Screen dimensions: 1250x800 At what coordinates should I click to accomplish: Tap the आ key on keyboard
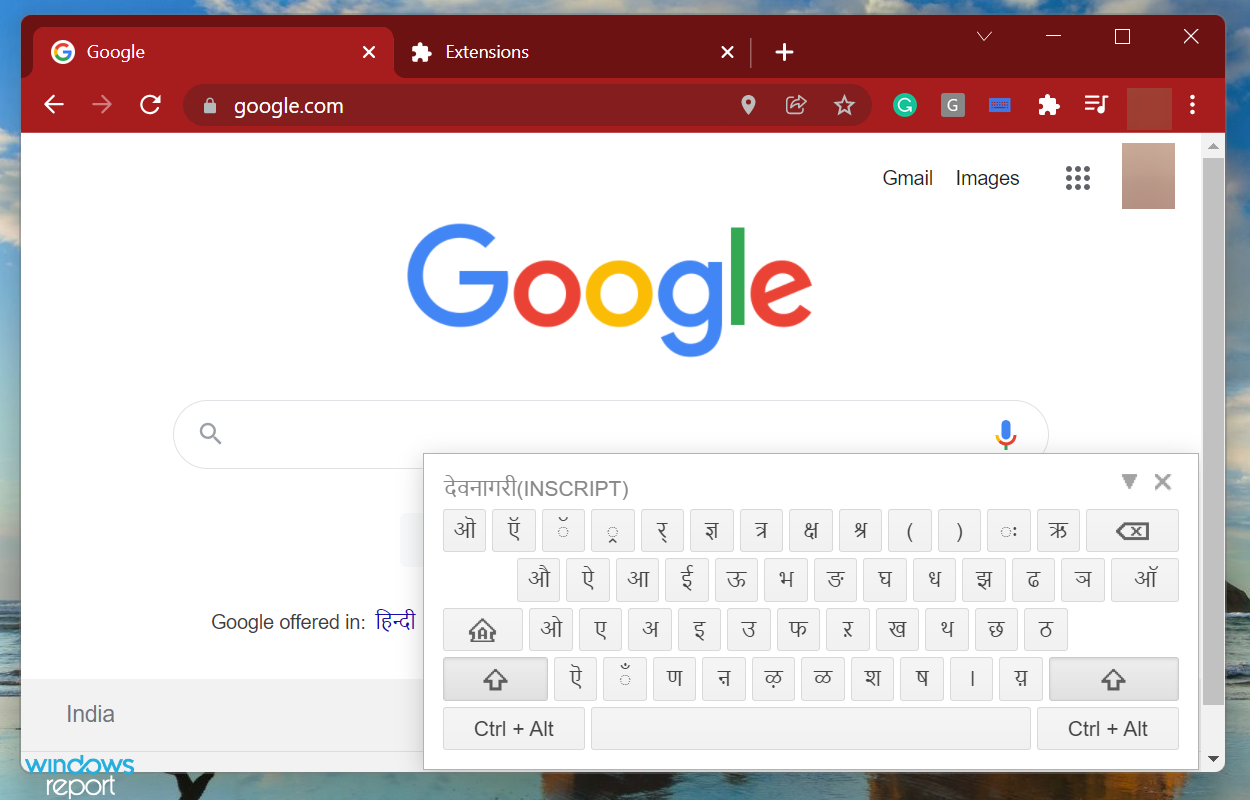coord(638,580)
